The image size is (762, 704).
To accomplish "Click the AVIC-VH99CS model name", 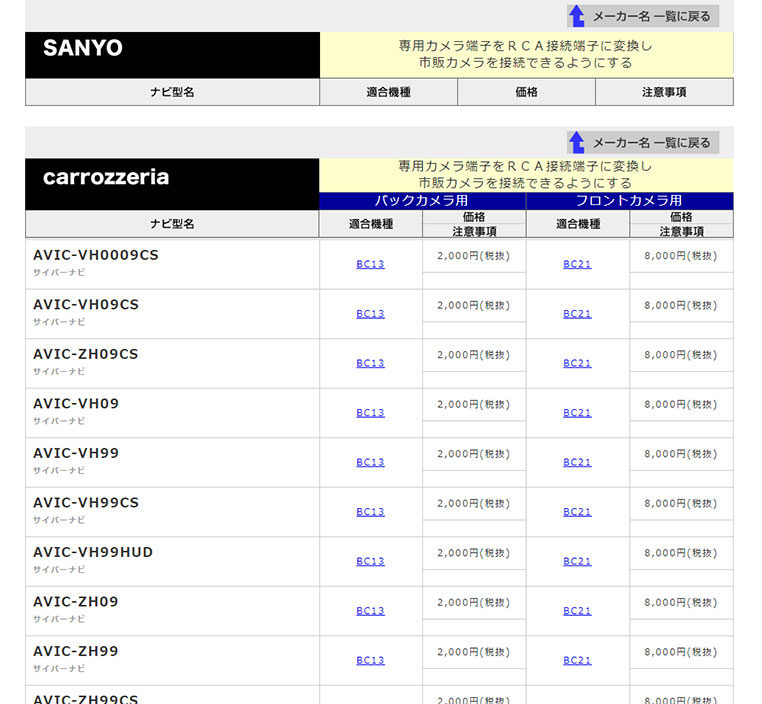I will point(86,503).
